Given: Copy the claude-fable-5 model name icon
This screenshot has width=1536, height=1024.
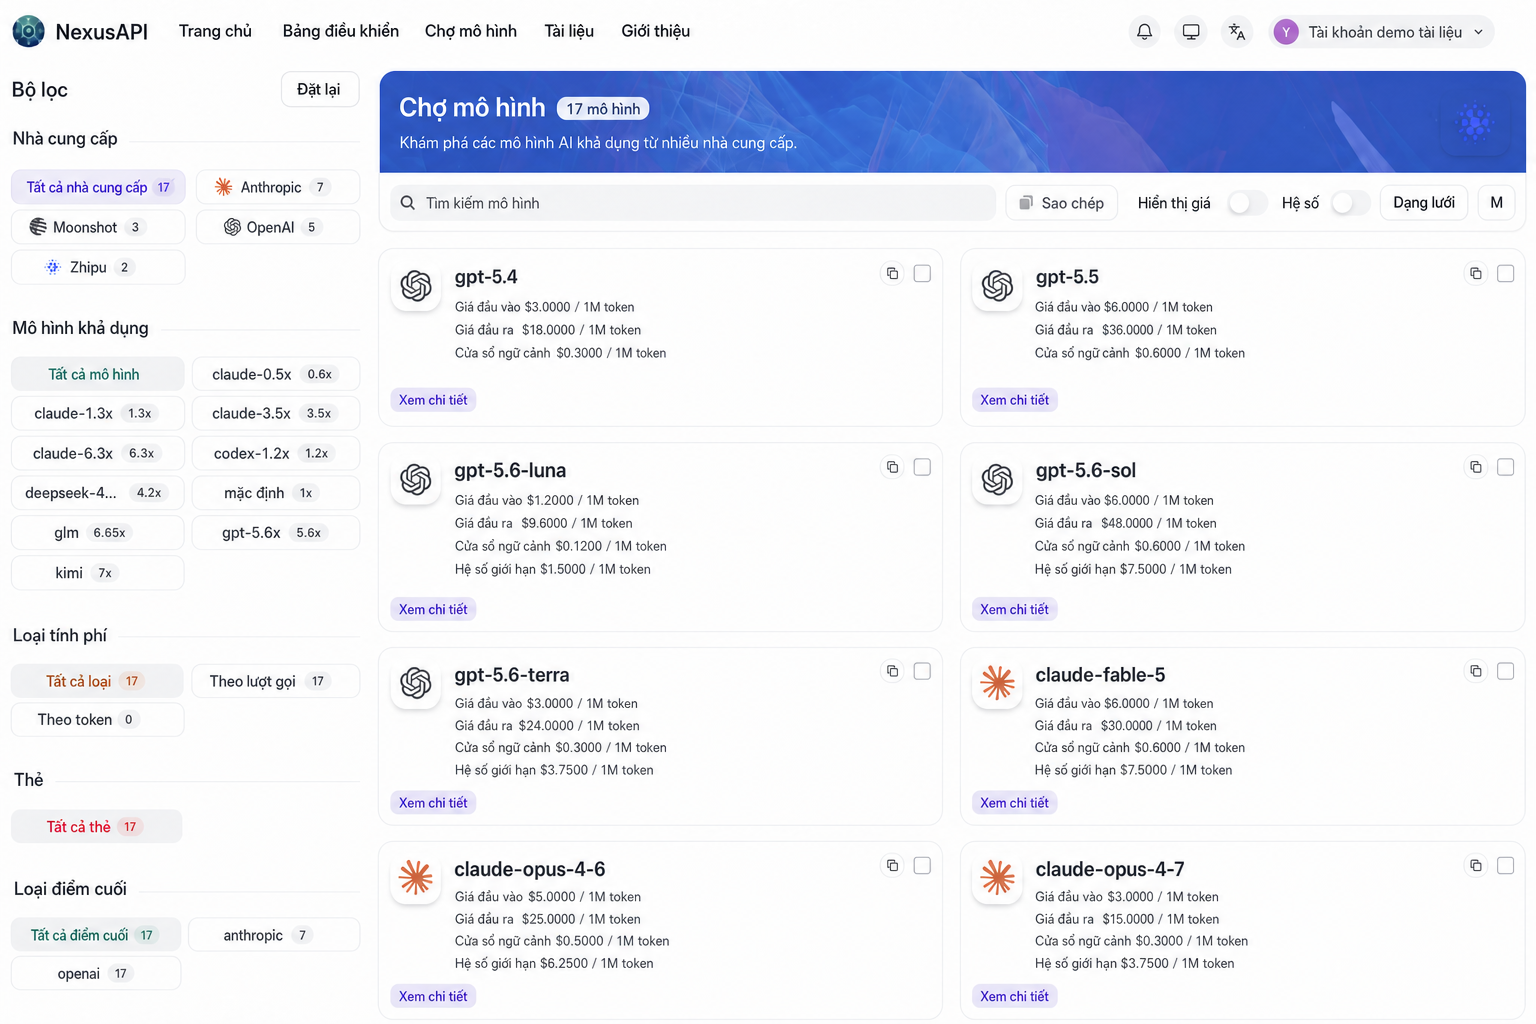Looking at the screenshot, I should point(1475,671).
